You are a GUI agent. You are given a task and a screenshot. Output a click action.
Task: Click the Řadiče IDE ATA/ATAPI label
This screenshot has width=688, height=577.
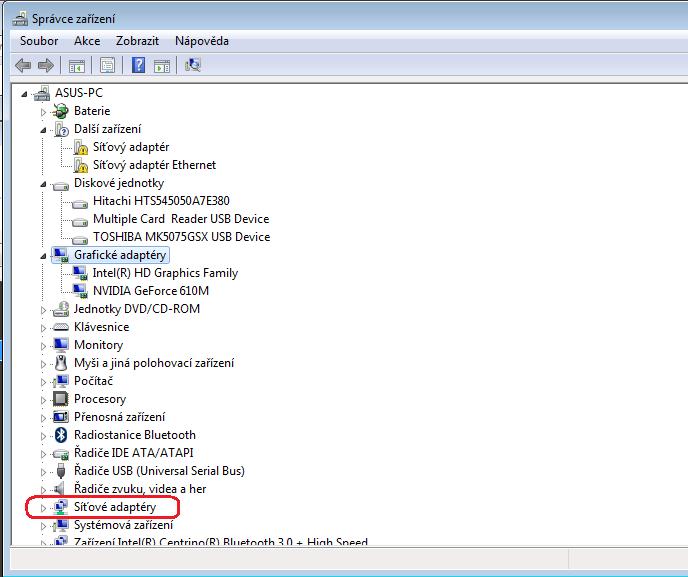pos(133,453)
